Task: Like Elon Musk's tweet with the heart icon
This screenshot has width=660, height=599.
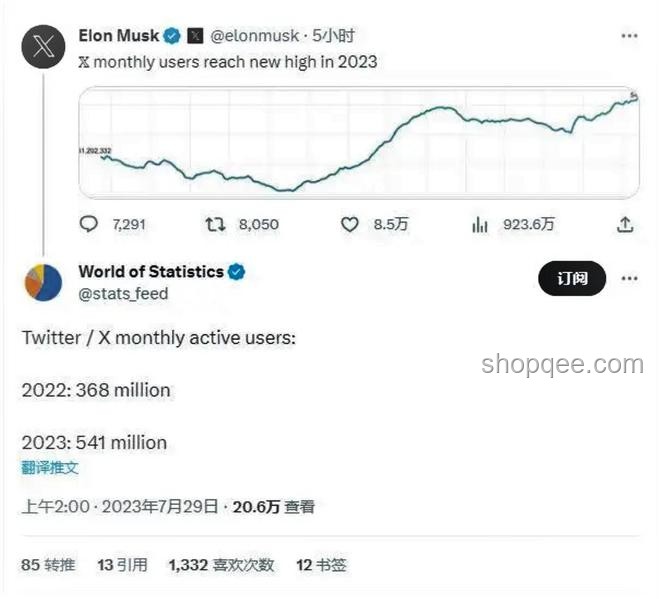Action: 349,224
